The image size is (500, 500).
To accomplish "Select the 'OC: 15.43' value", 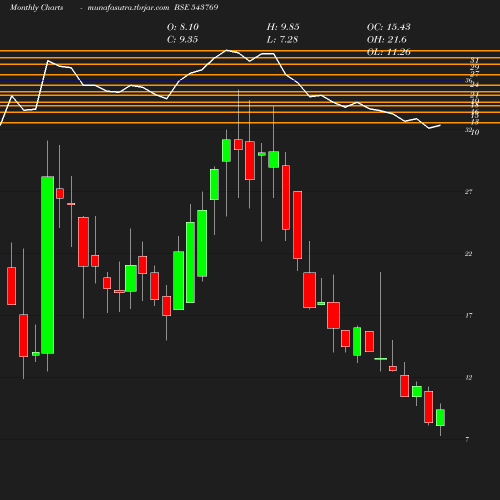I will point(388,27).
